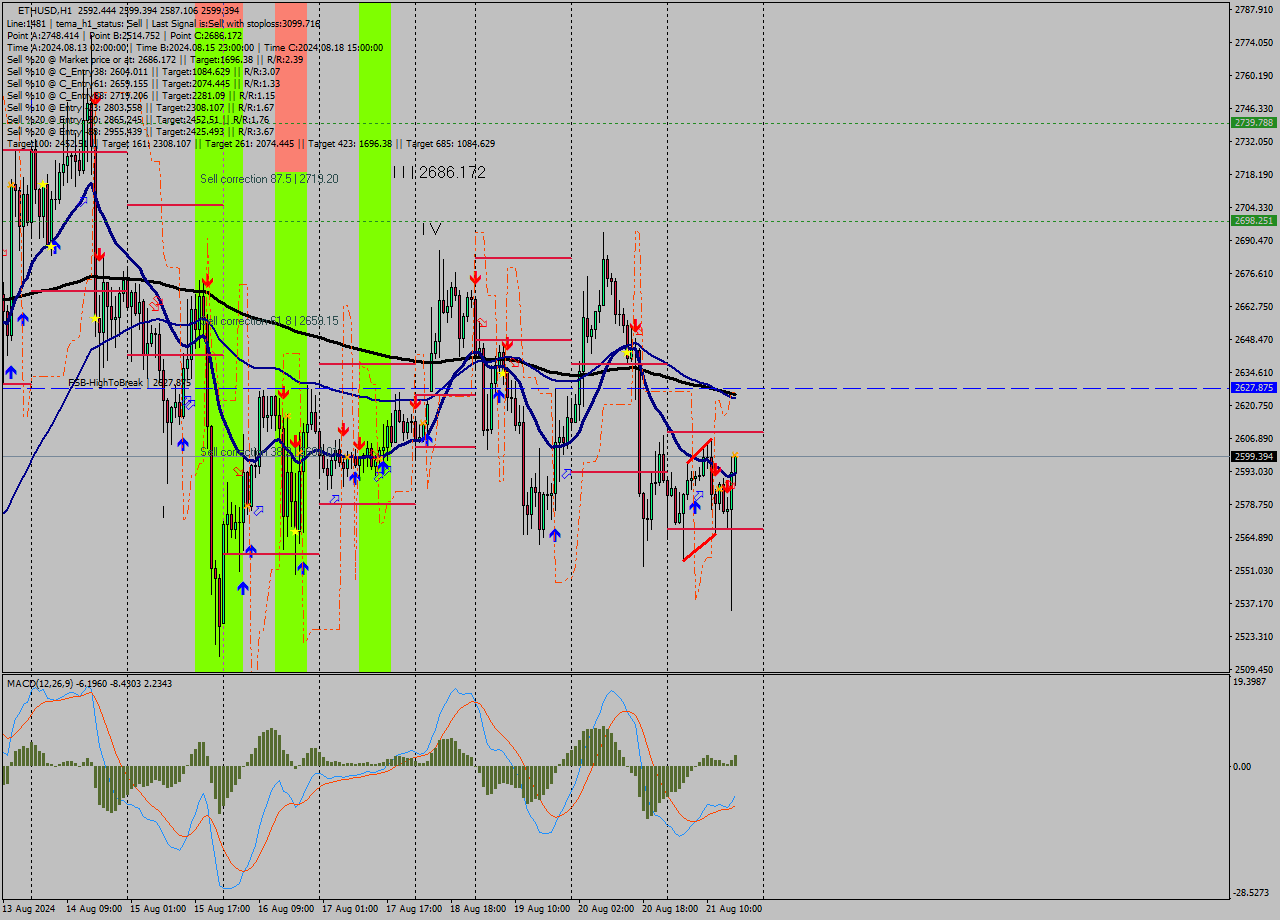This screenshot has width=1280, height=920.
Task: Select the 2523.310 price axis value
Action: (1254, 636)
